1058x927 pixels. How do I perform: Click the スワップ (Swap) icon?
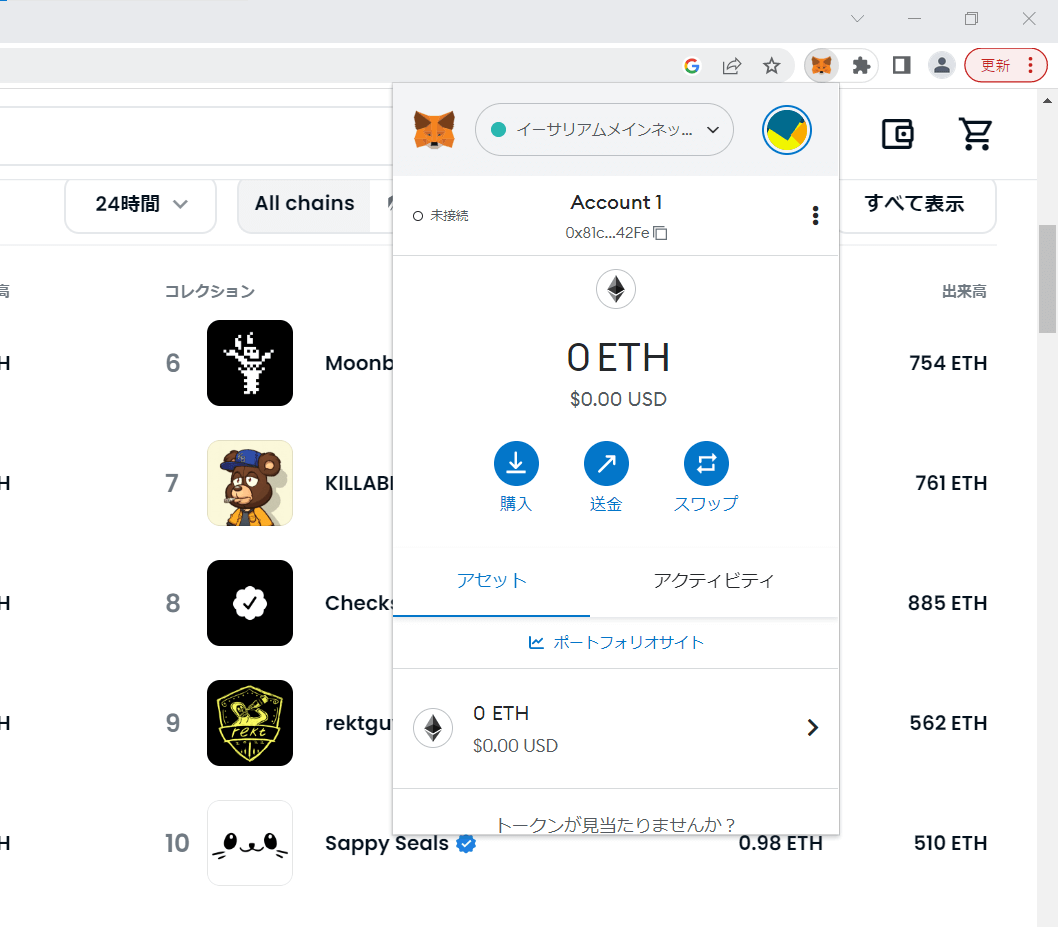[x=706, y=463]
